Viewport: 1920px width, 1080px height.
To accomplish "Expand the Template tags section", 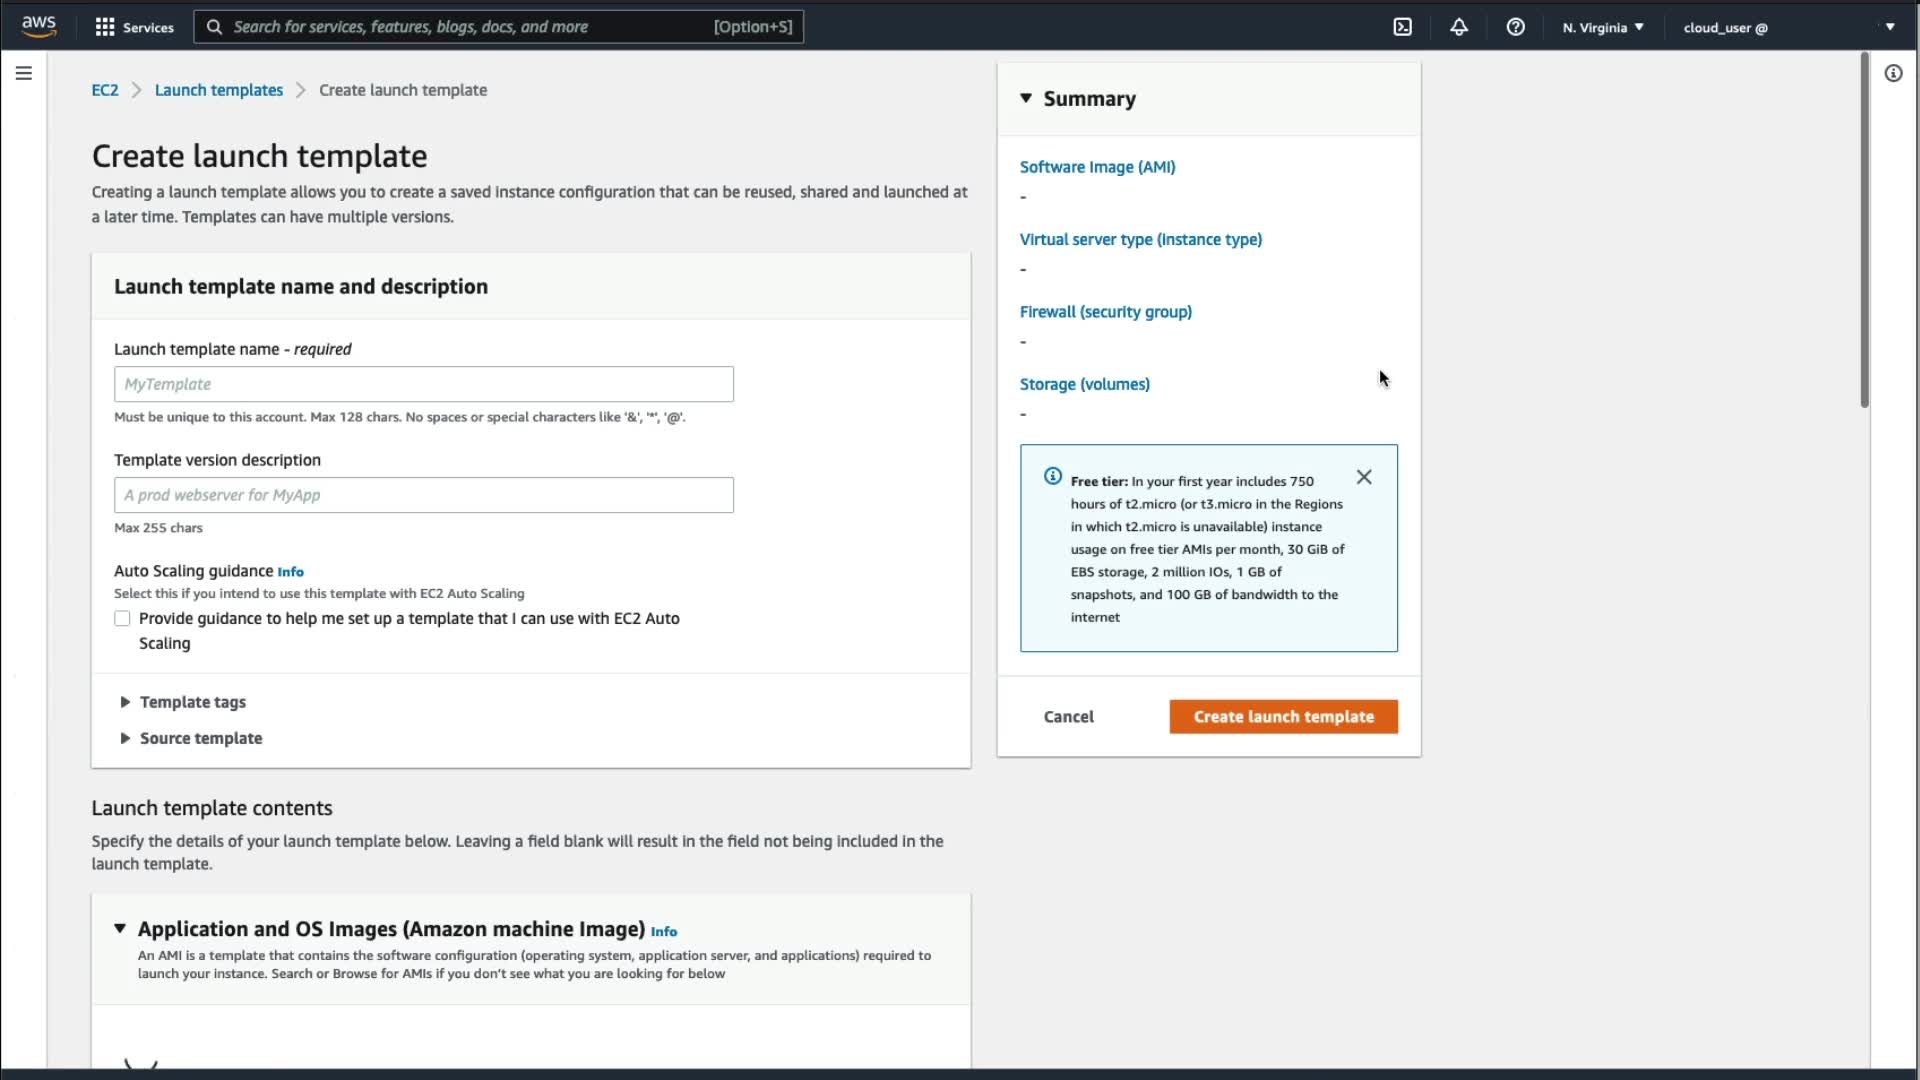I will pos(192,702).
